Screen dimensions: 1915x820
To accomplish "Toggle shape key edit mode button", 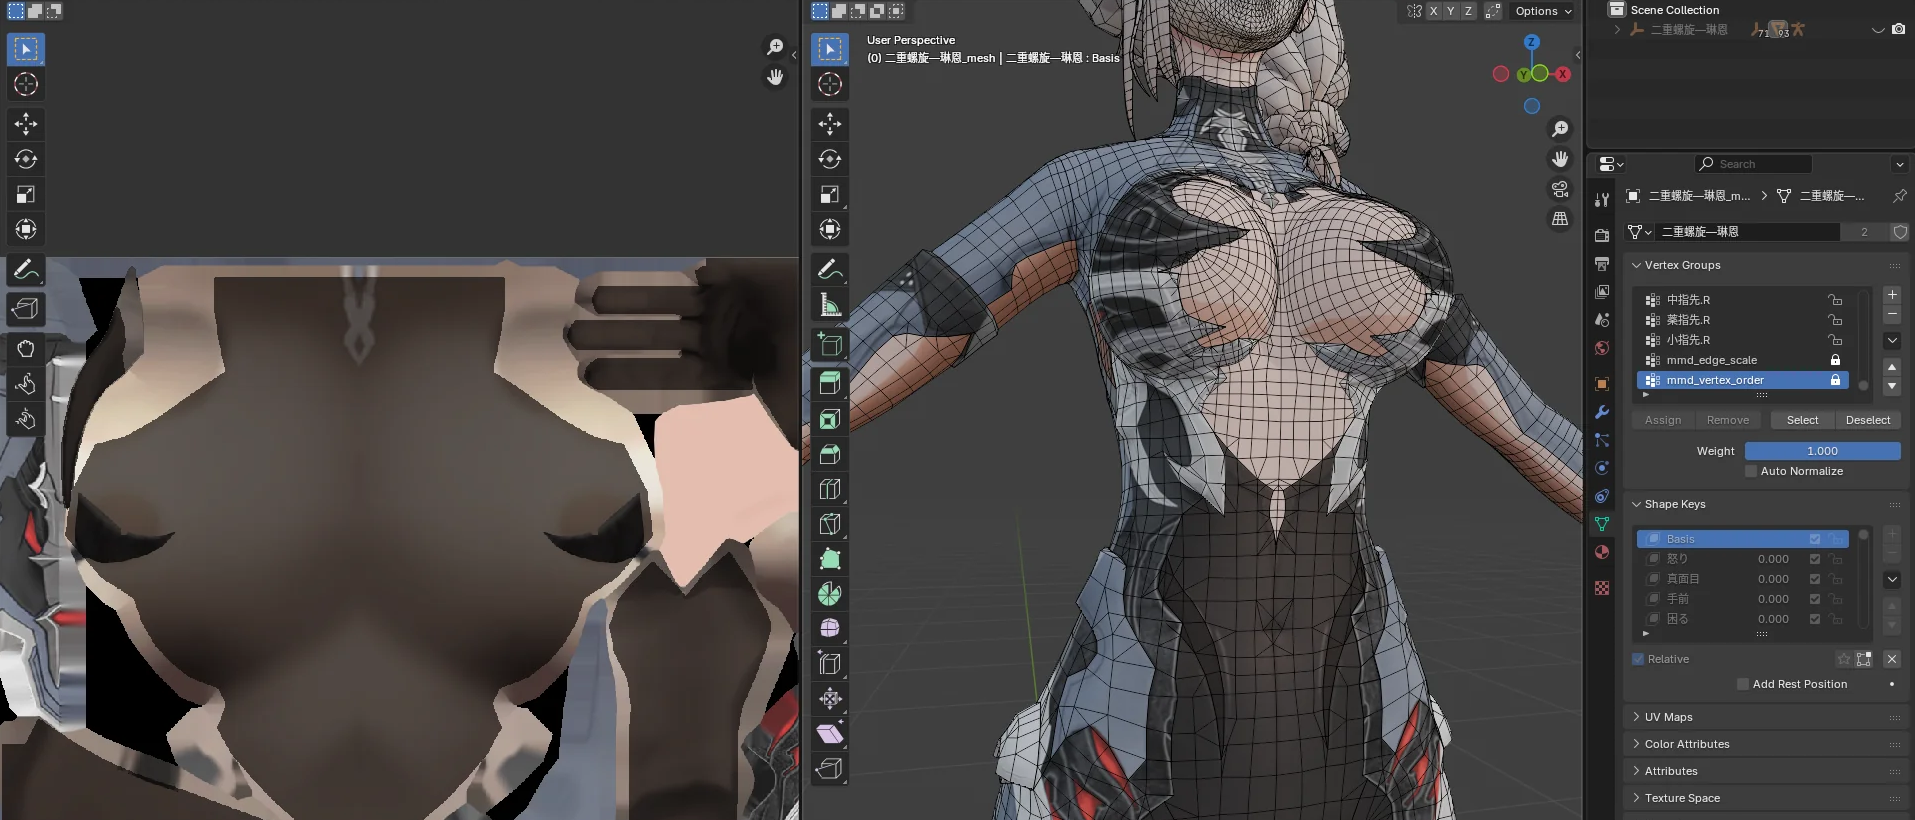I will tap(1864, 659).
